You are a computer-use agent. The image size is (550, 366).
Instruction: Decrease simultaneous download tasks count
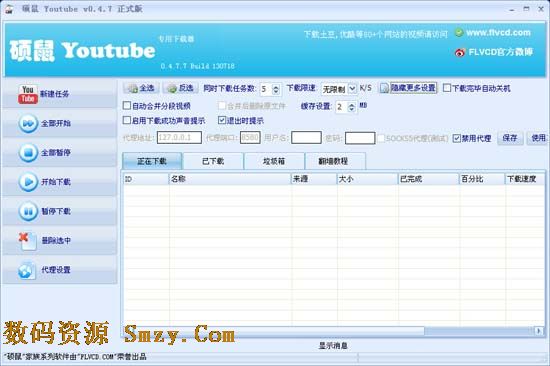276,92
